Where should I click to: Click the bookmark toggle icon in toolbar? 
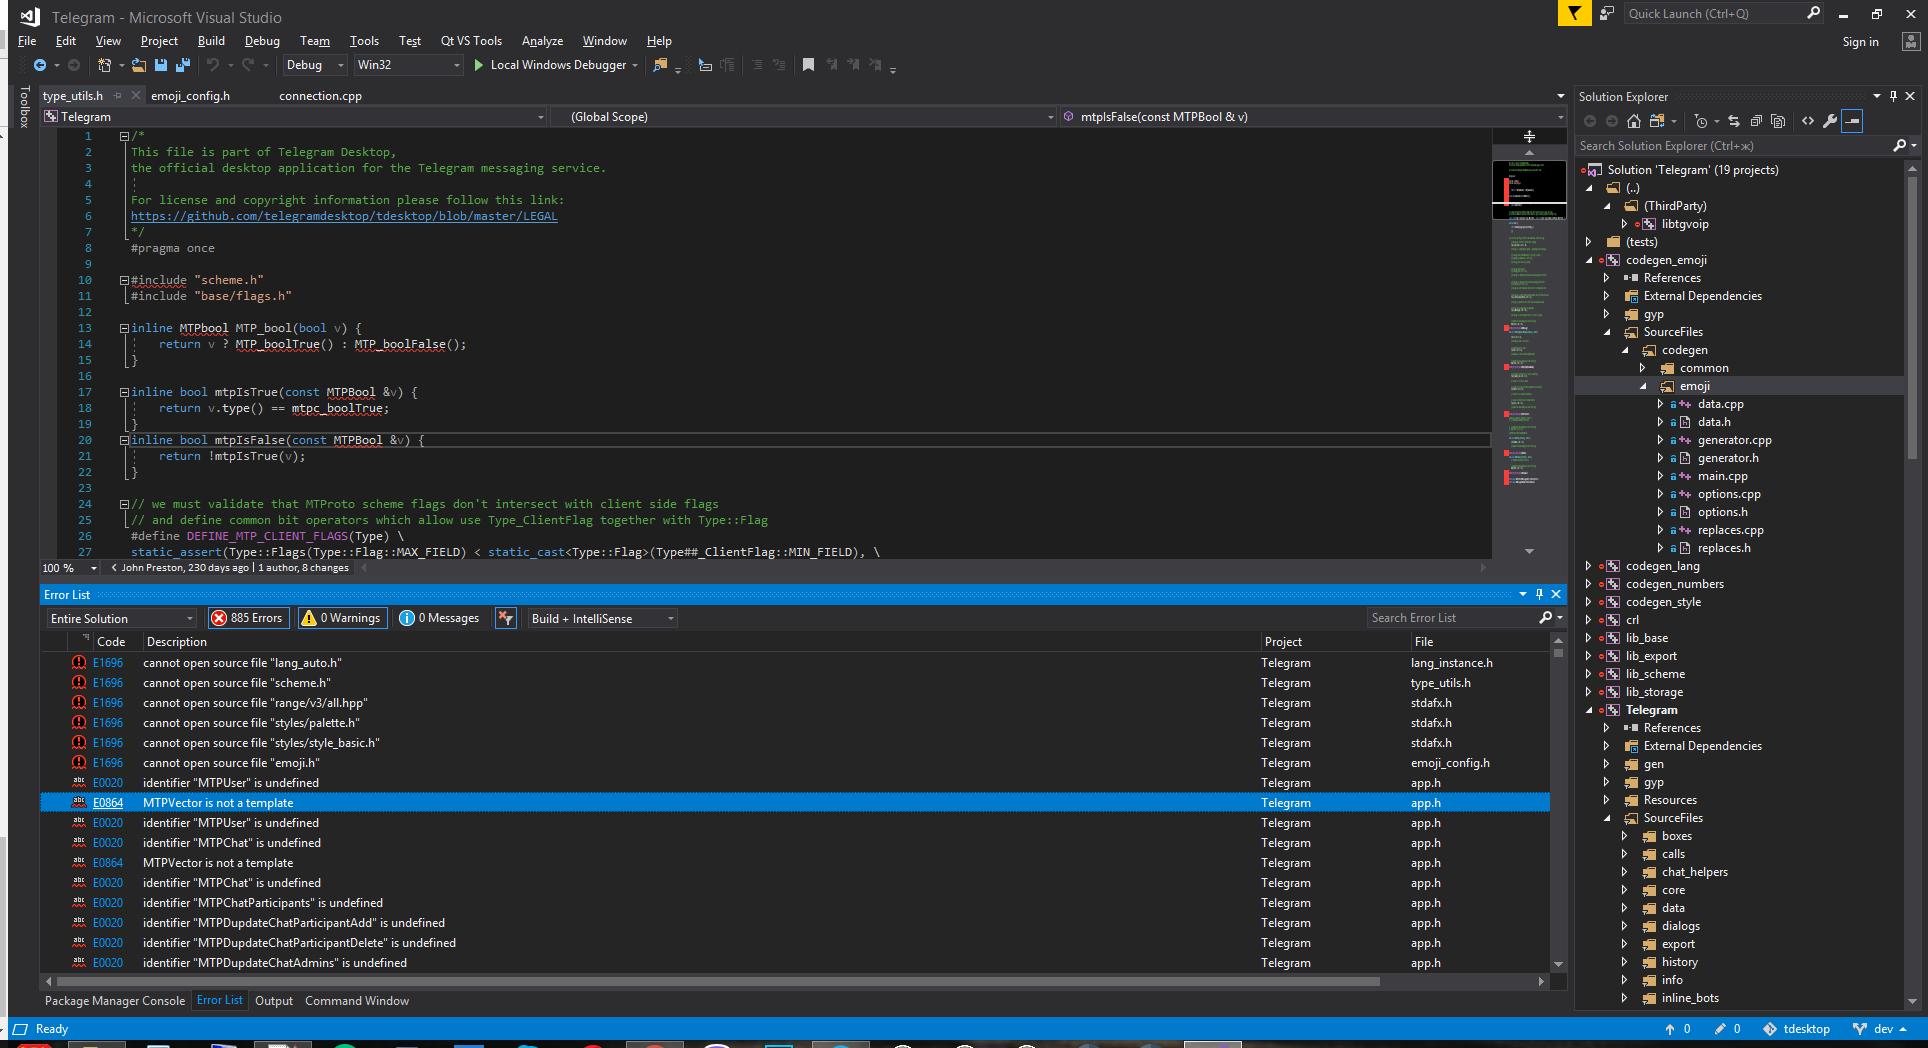808,65
